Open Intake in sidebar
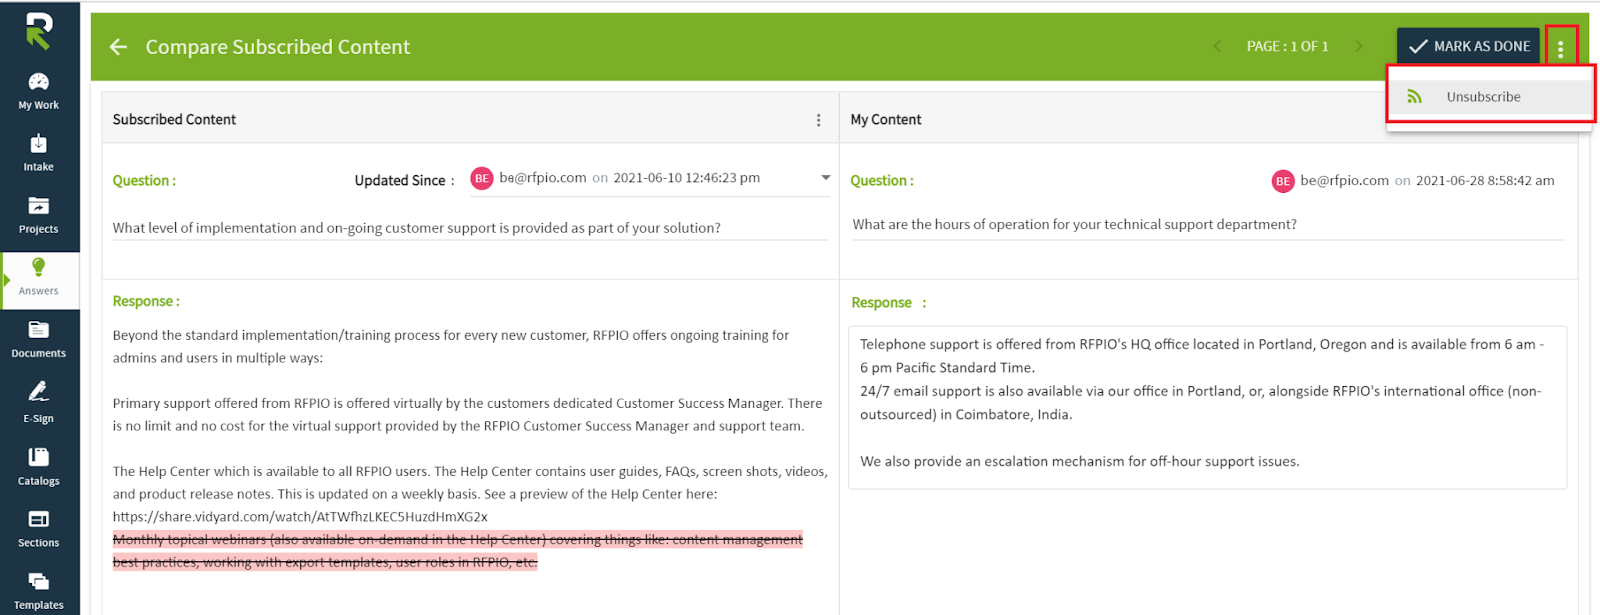The image size is (1600, 615). 39,153
